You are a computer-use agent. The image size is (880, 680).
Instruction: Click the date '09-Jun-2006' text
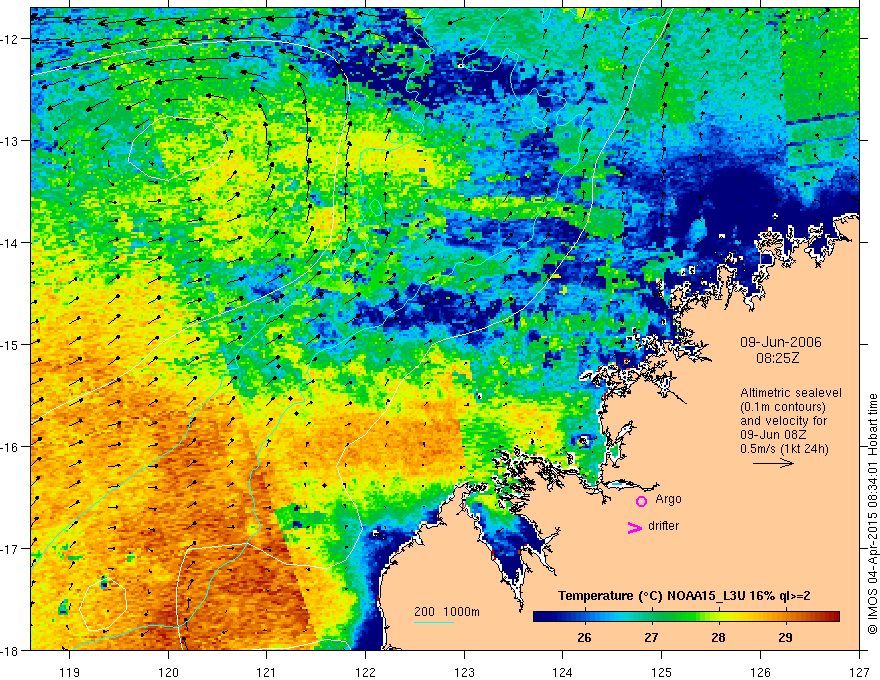click(781, 342)
